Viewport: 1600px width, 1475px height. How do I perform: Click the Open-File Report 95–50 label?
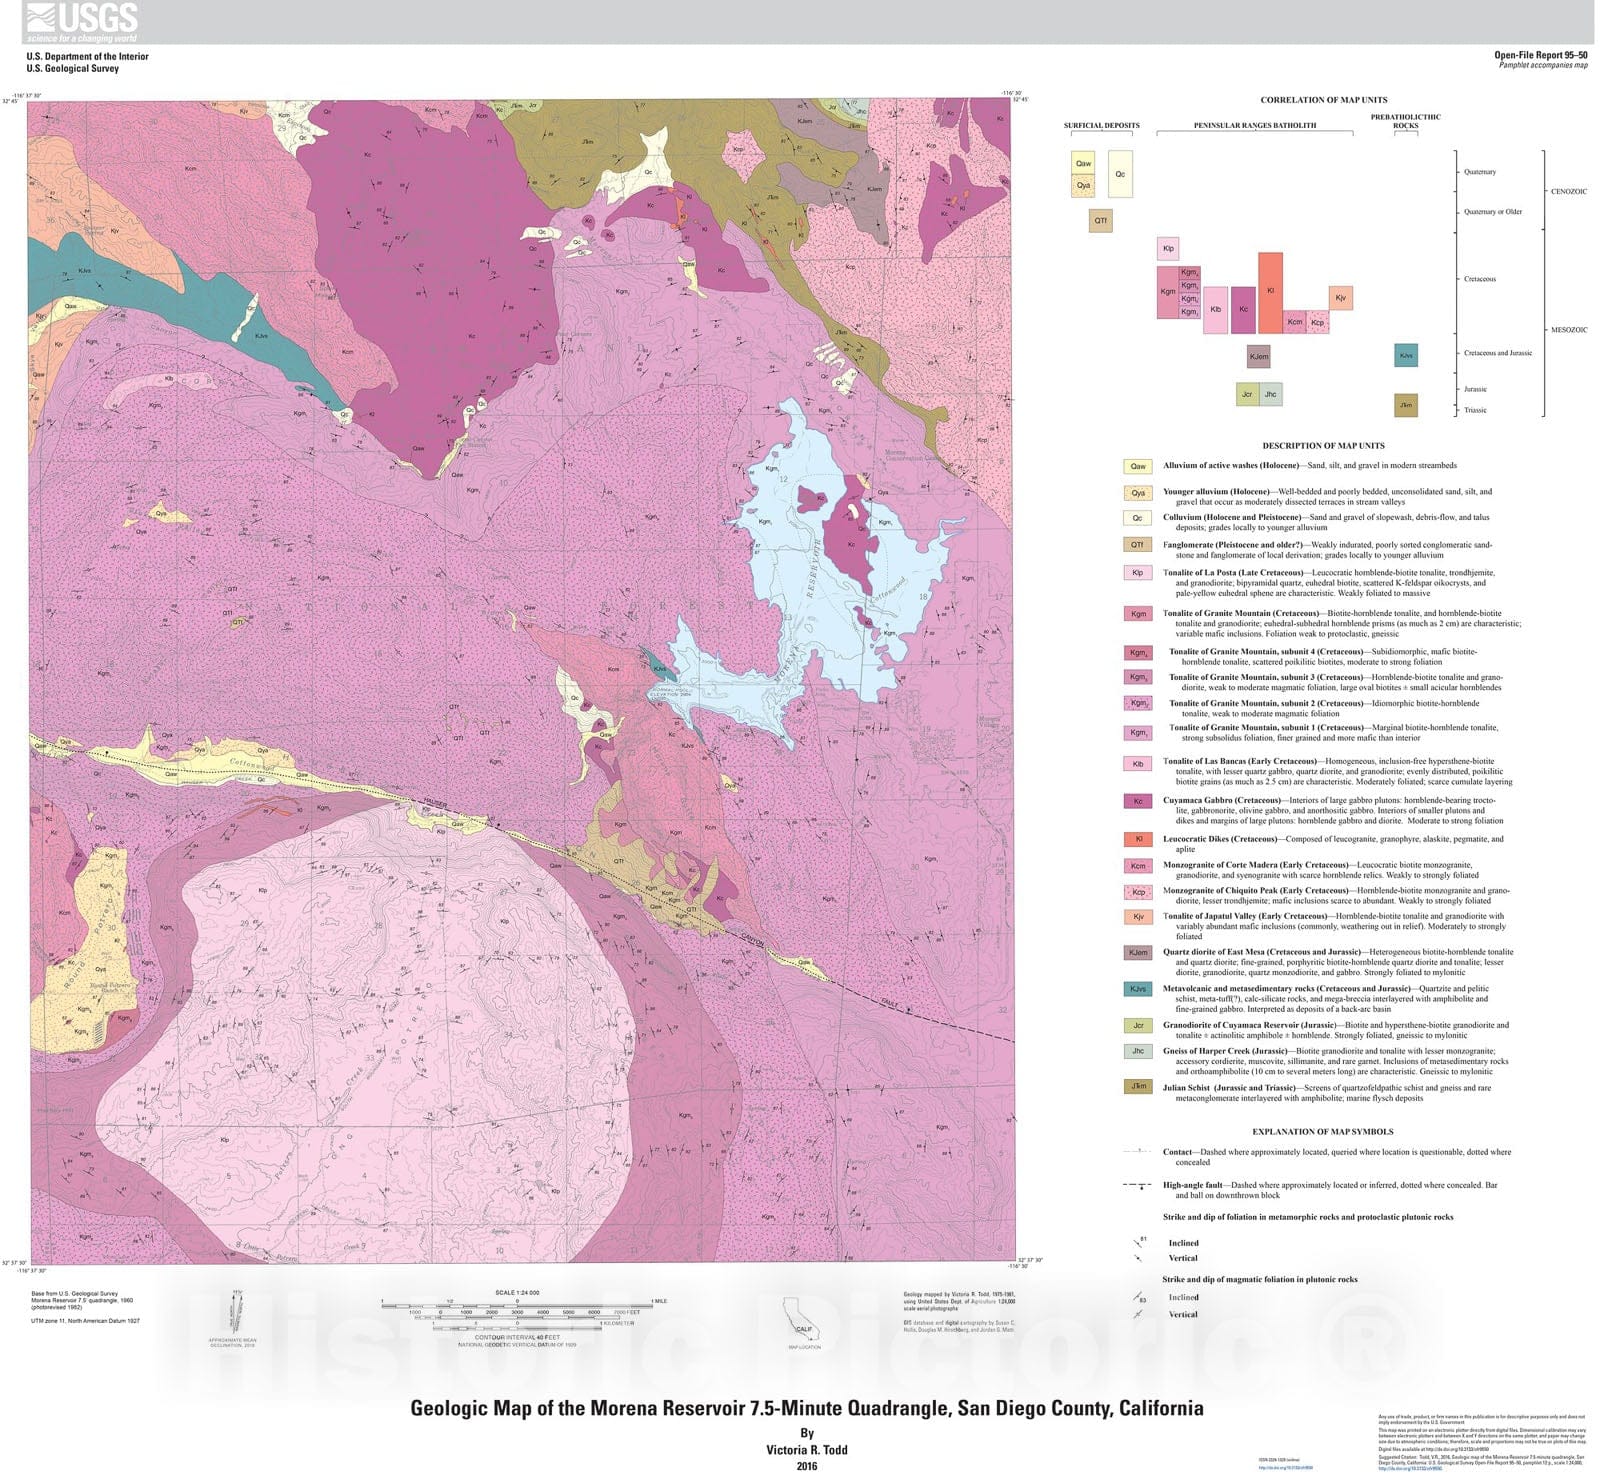[x=1540, y=55]
